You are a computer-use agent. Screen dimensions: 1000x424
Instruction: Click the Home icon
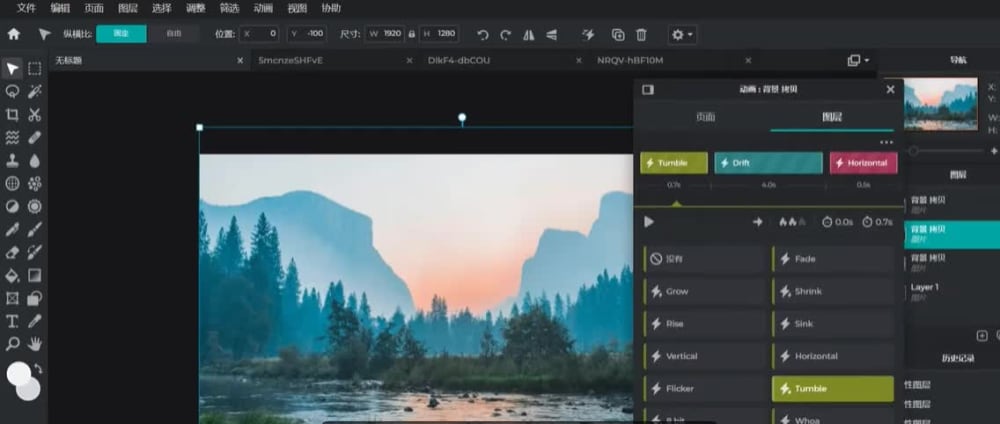pyautogui.click(x=13, y=34)
